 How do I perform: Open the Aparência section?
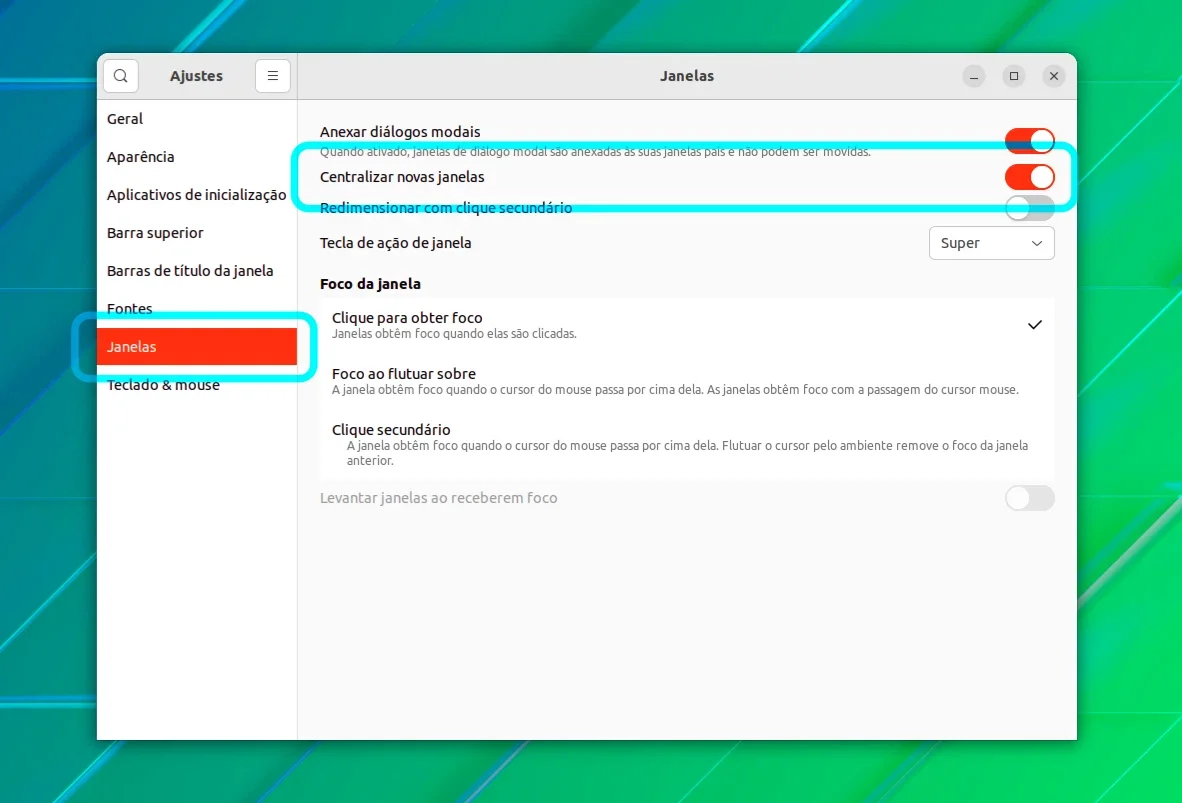pos(197,157)
